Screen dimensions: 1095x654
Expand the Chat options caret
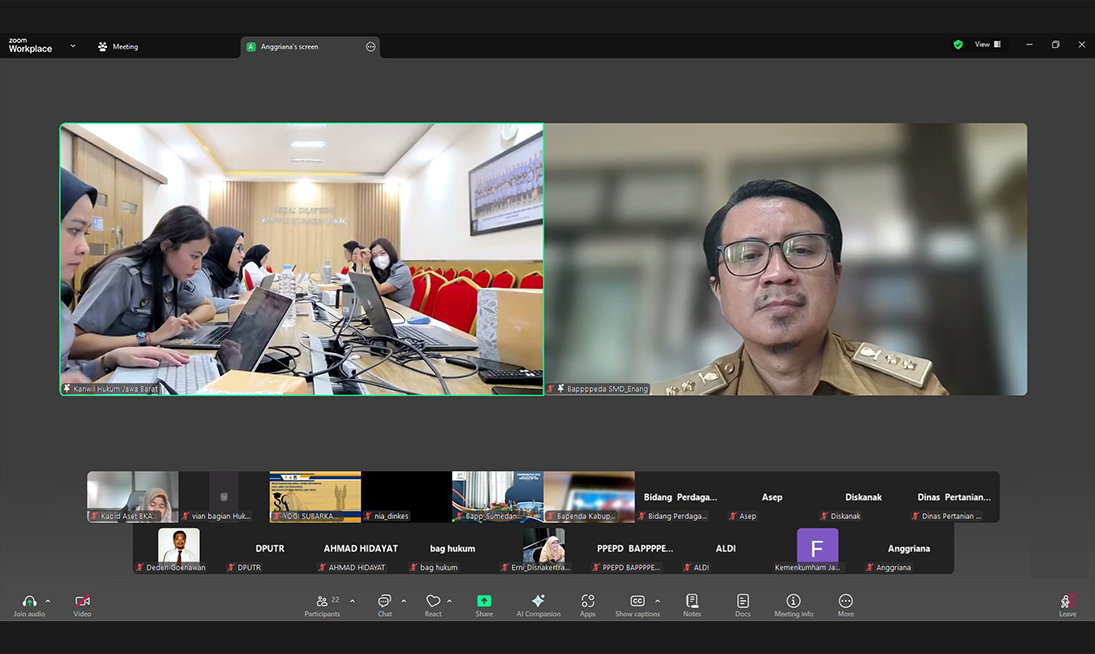tap(404, 601)
